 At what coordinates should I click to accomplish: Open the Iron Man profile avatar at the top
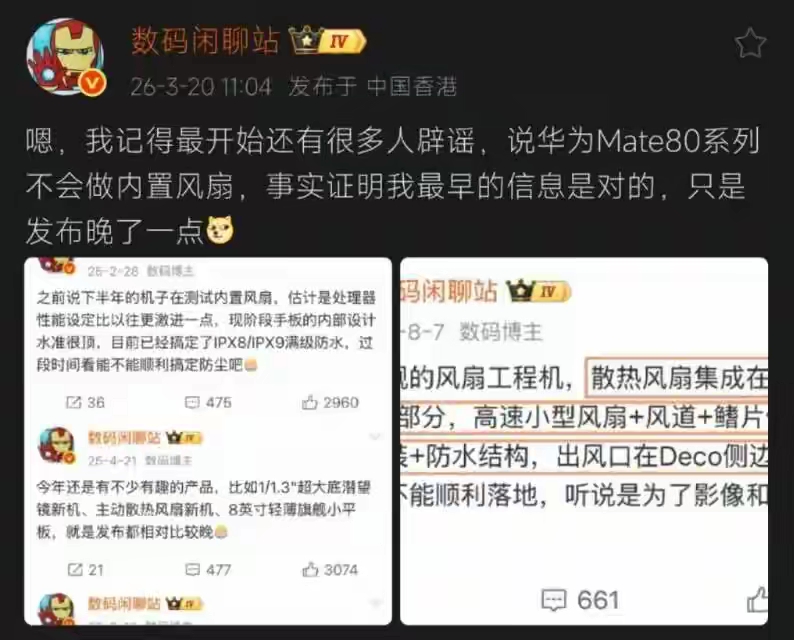point(65,56)
